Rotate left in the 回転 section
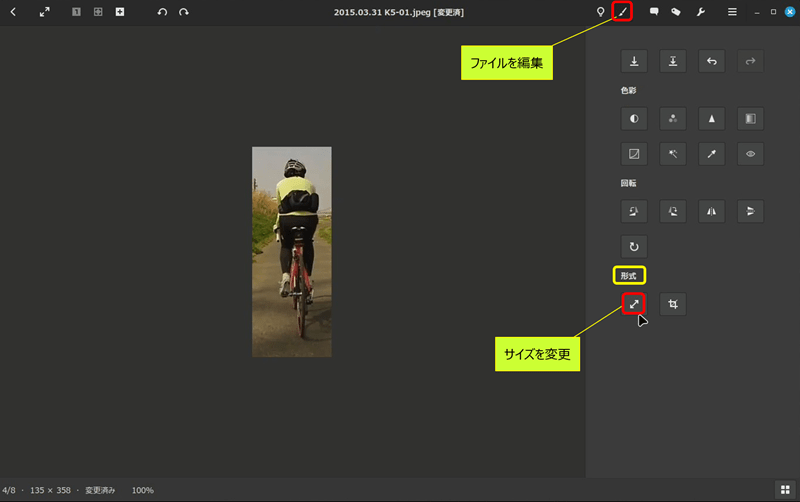Screen dimensions: 800x502 click(x=634, y=211)
